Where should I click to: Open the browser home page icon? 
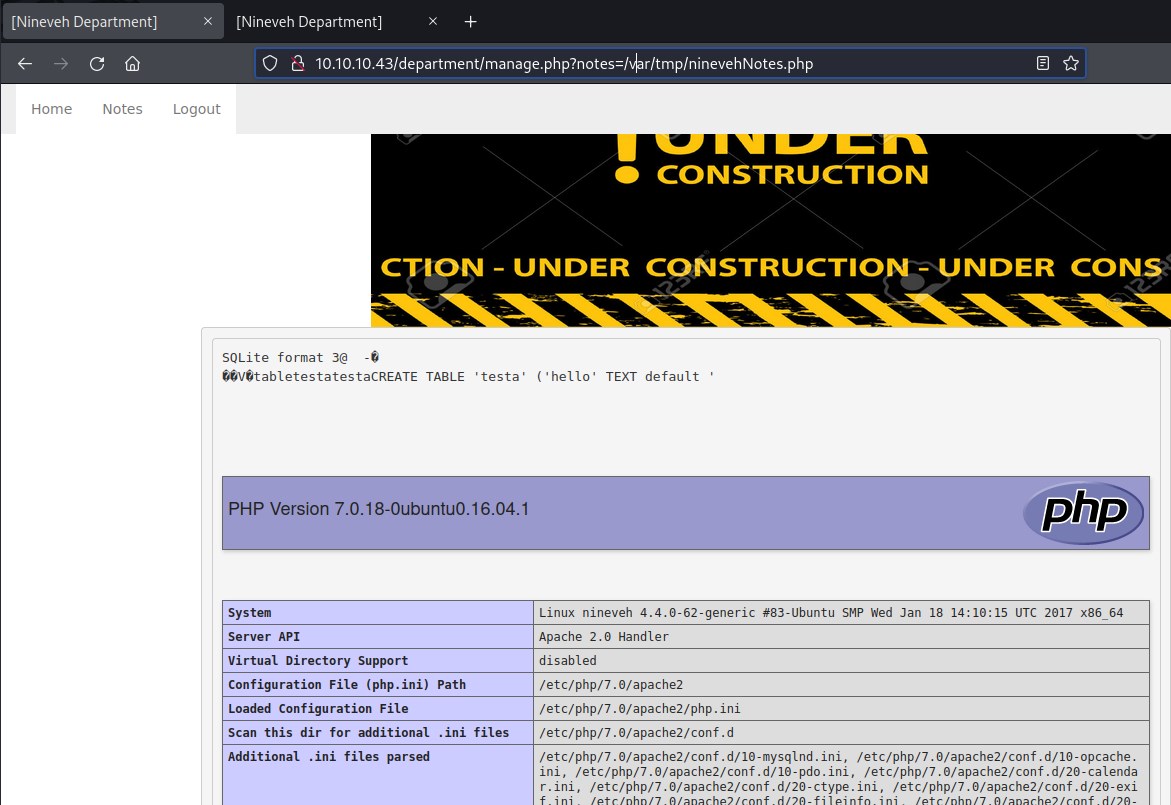point(132,64)
